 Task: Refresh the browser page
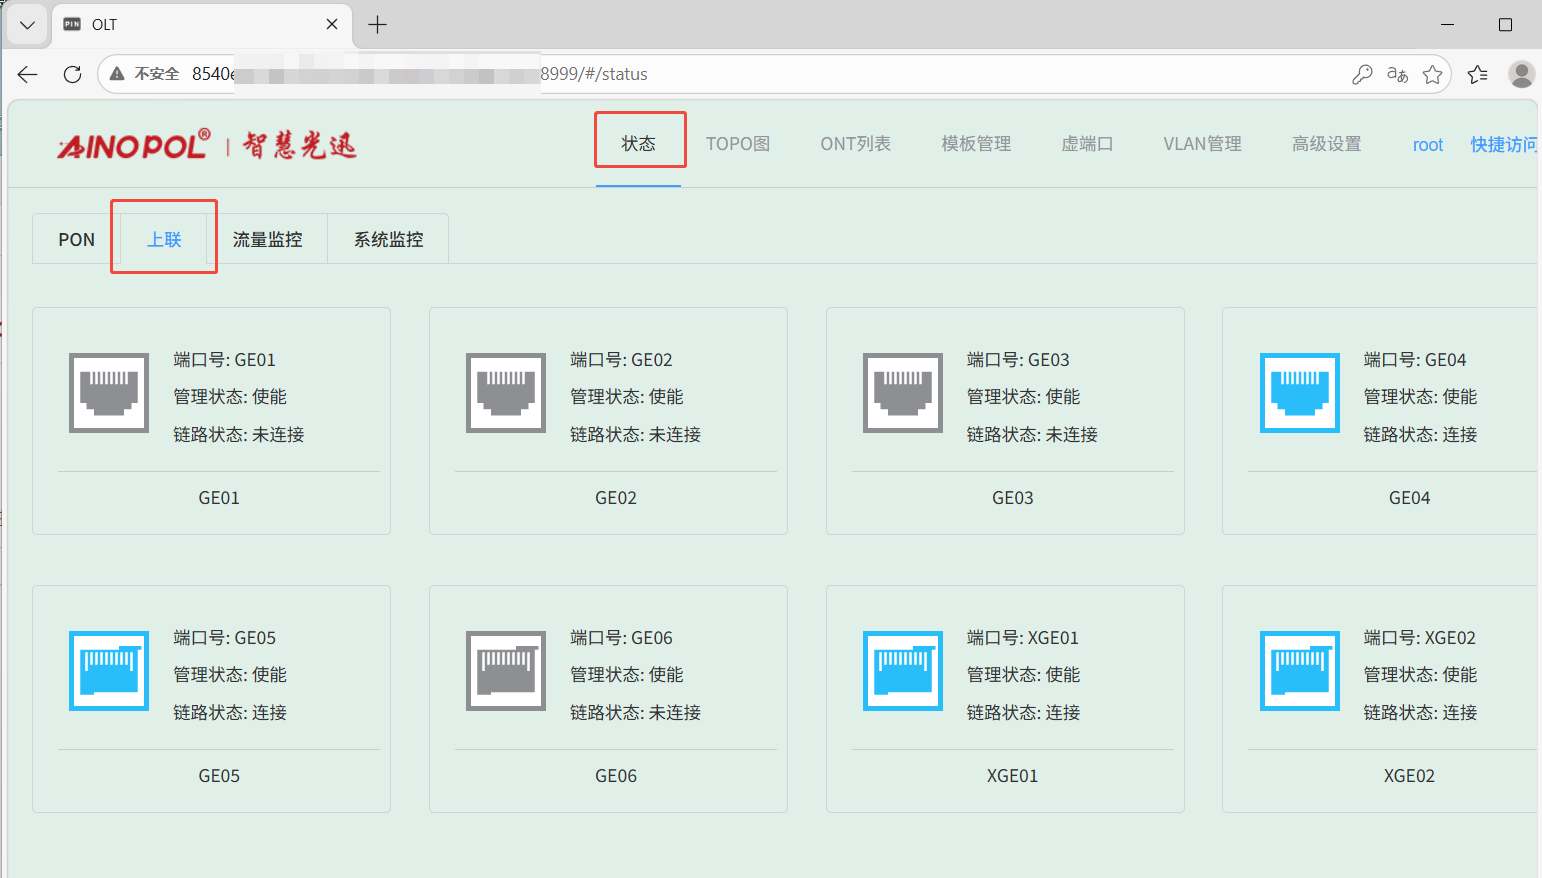point(72,74)
